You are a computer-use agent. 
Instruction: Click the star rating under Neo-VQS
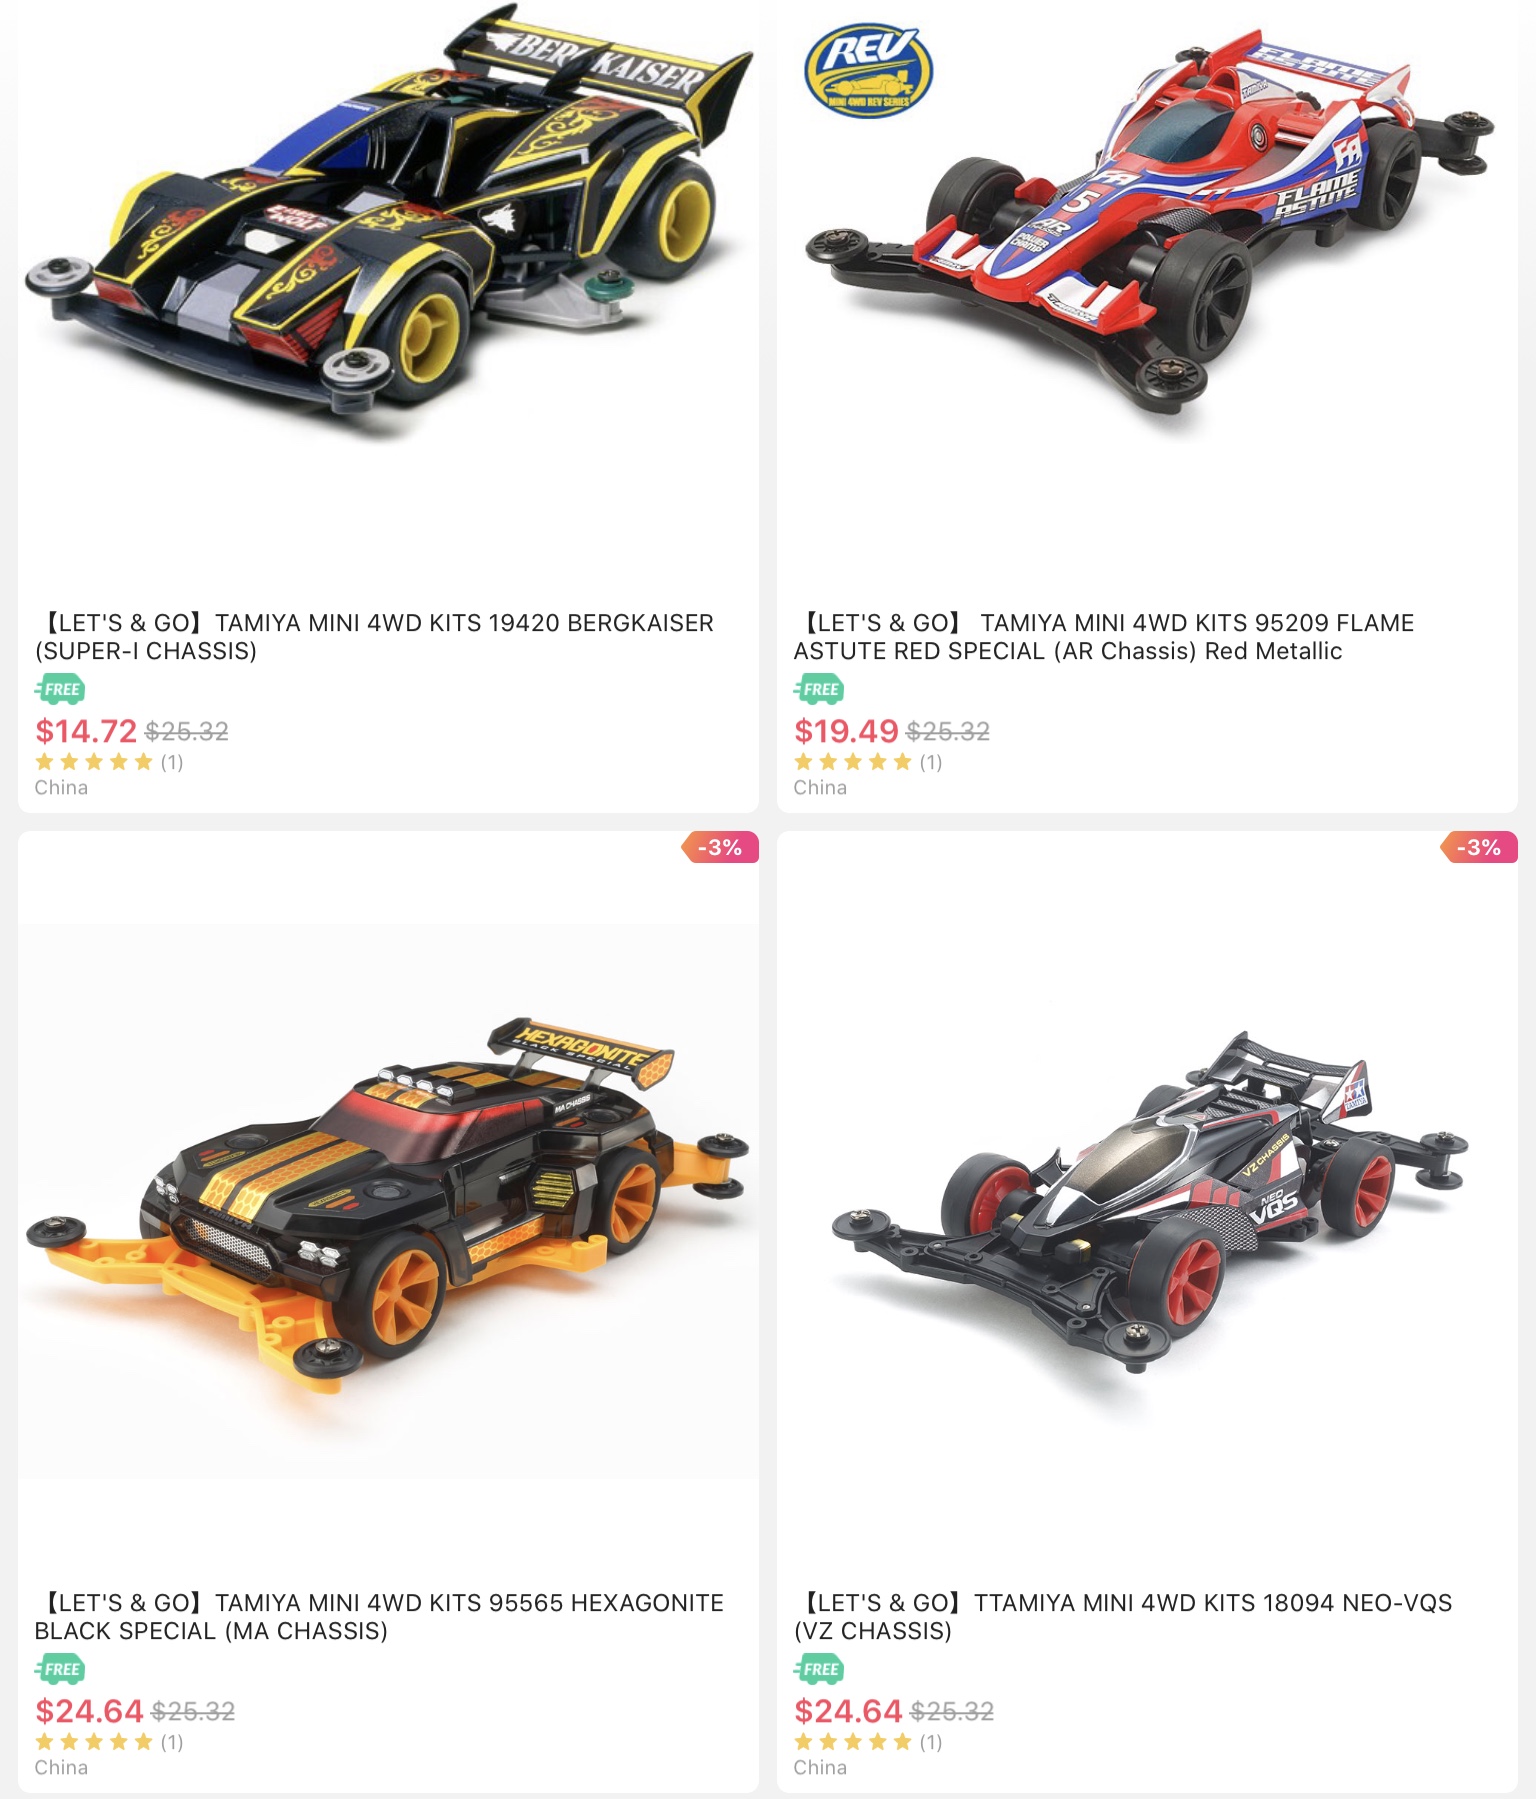[x=853, y=1742]
